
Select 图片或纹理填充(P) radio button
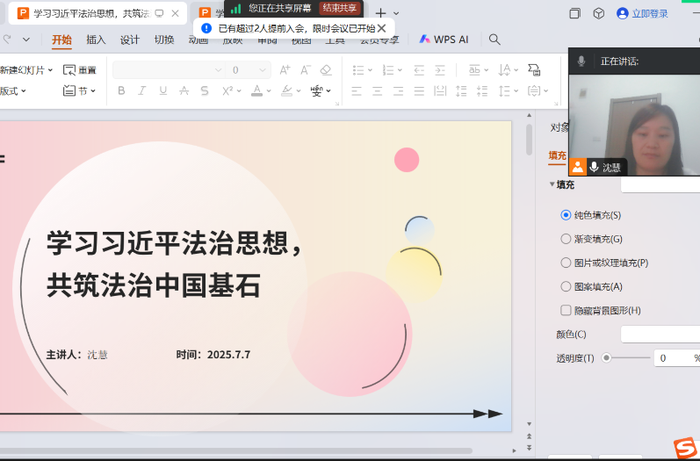tap(566, 263)
